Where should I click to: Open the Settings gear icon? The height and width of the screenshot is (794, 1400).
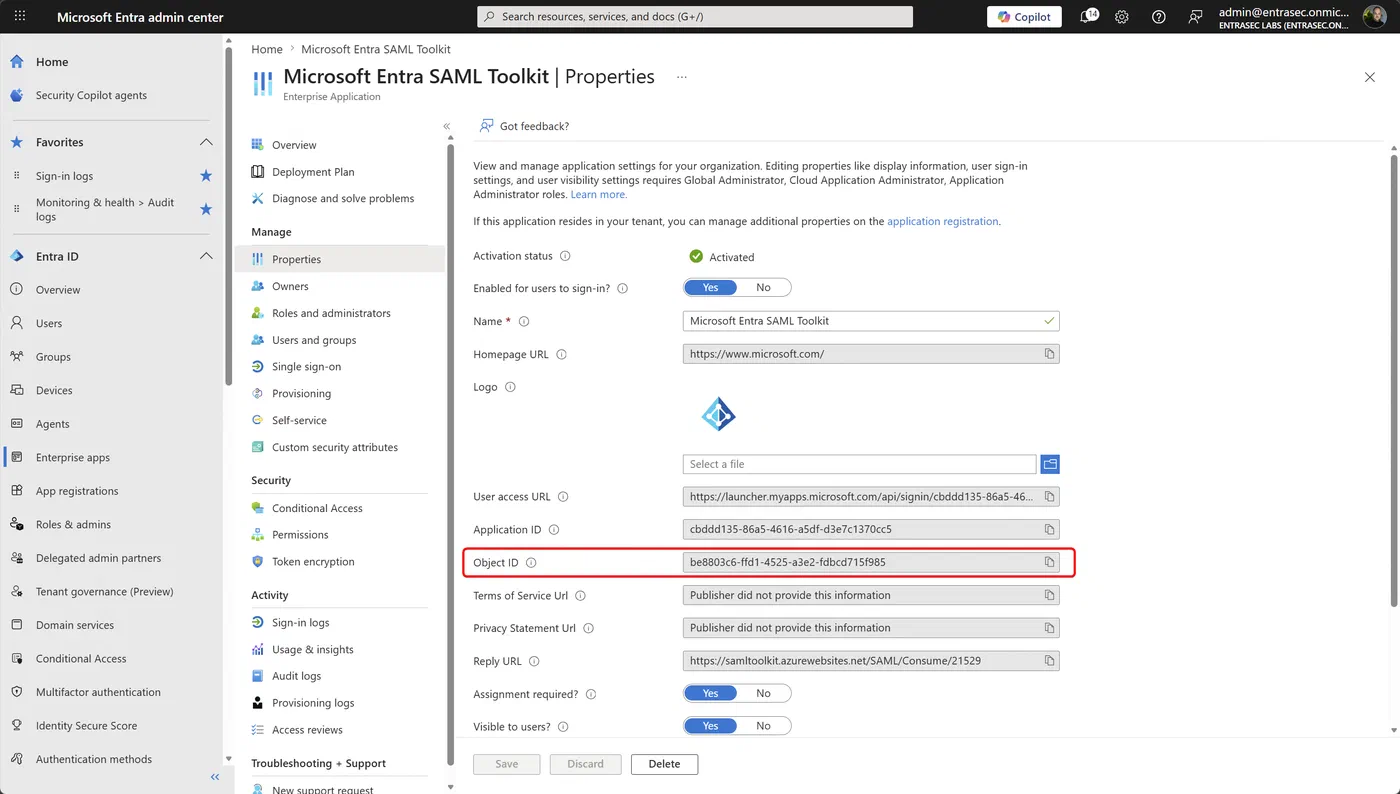[1122, 17]
